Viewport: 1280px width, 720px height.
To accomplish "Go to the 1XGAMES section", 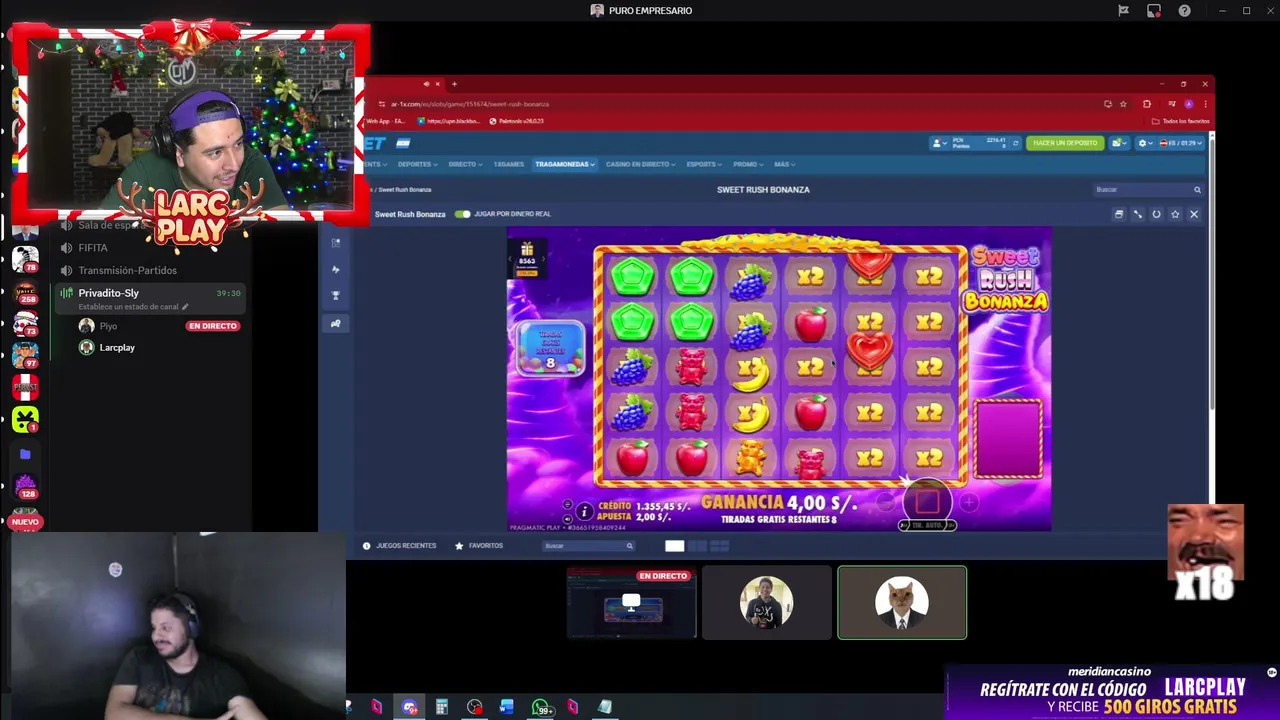I will pyautogui.click(x=508, y=164).
